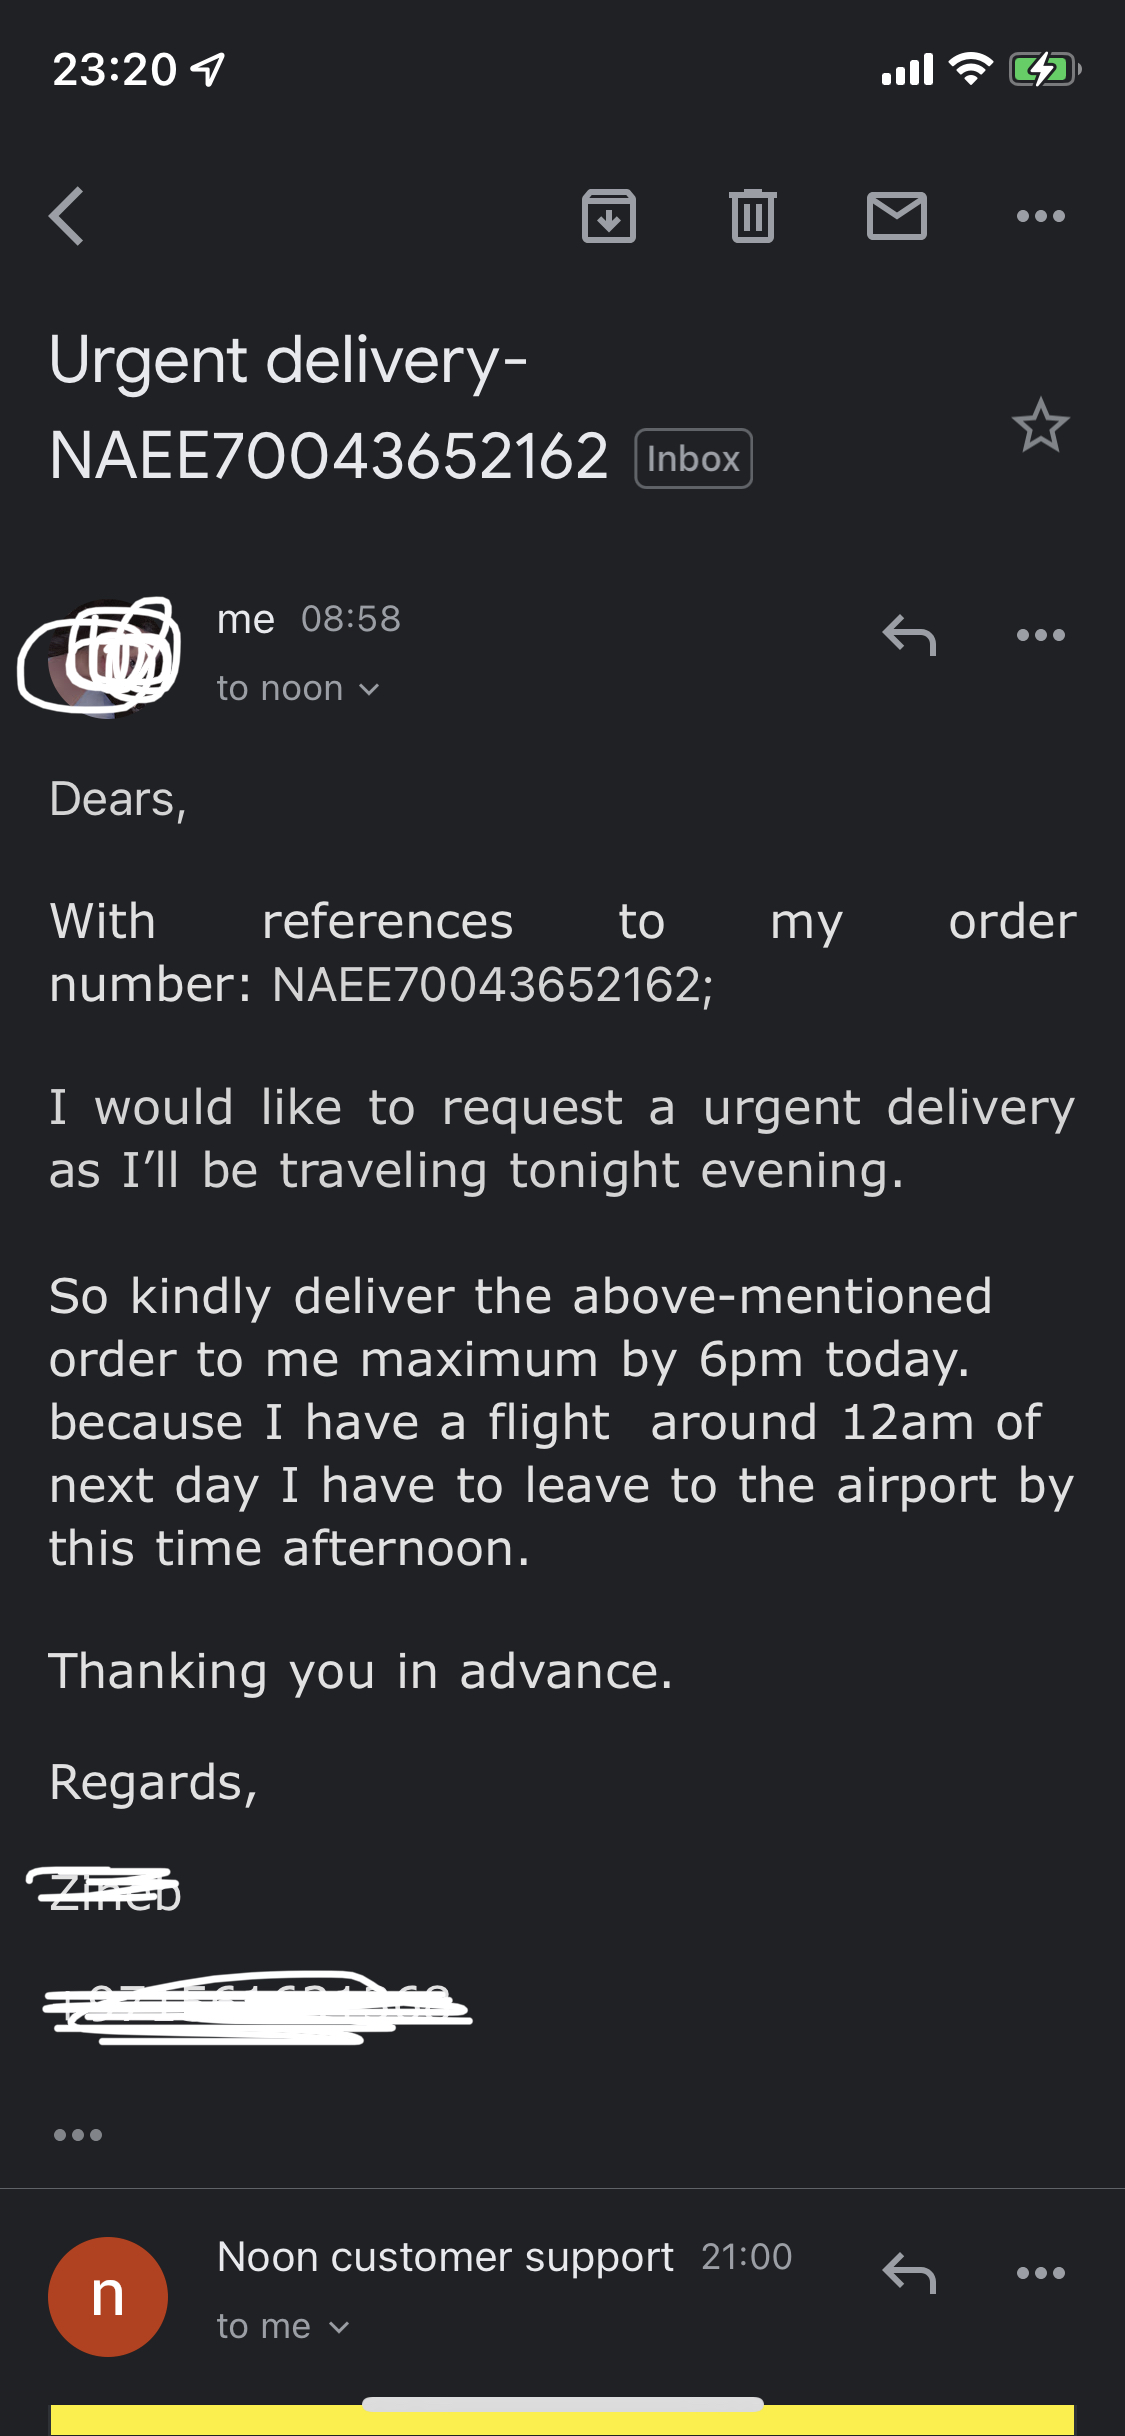Delete the email with trash icon
1125x2436 pixels.
coord(753,216)
